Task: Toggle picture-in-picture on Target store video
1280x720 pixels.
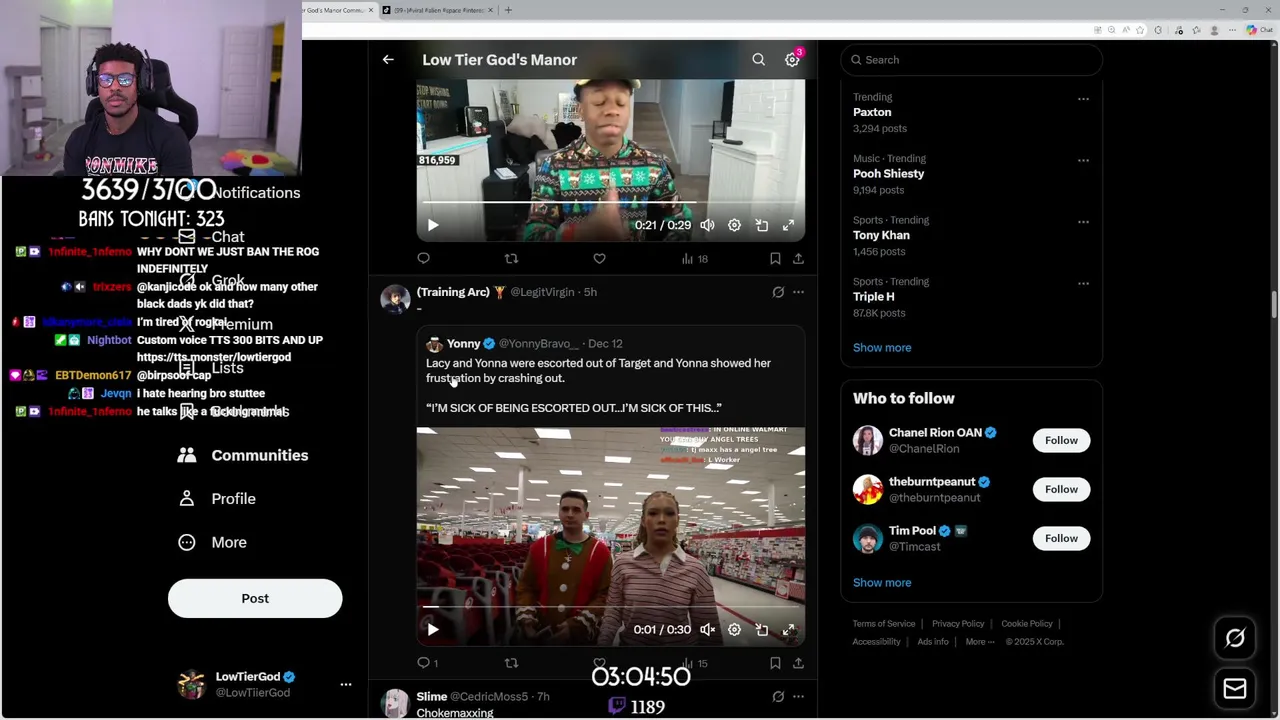Action: click(761, 630)
